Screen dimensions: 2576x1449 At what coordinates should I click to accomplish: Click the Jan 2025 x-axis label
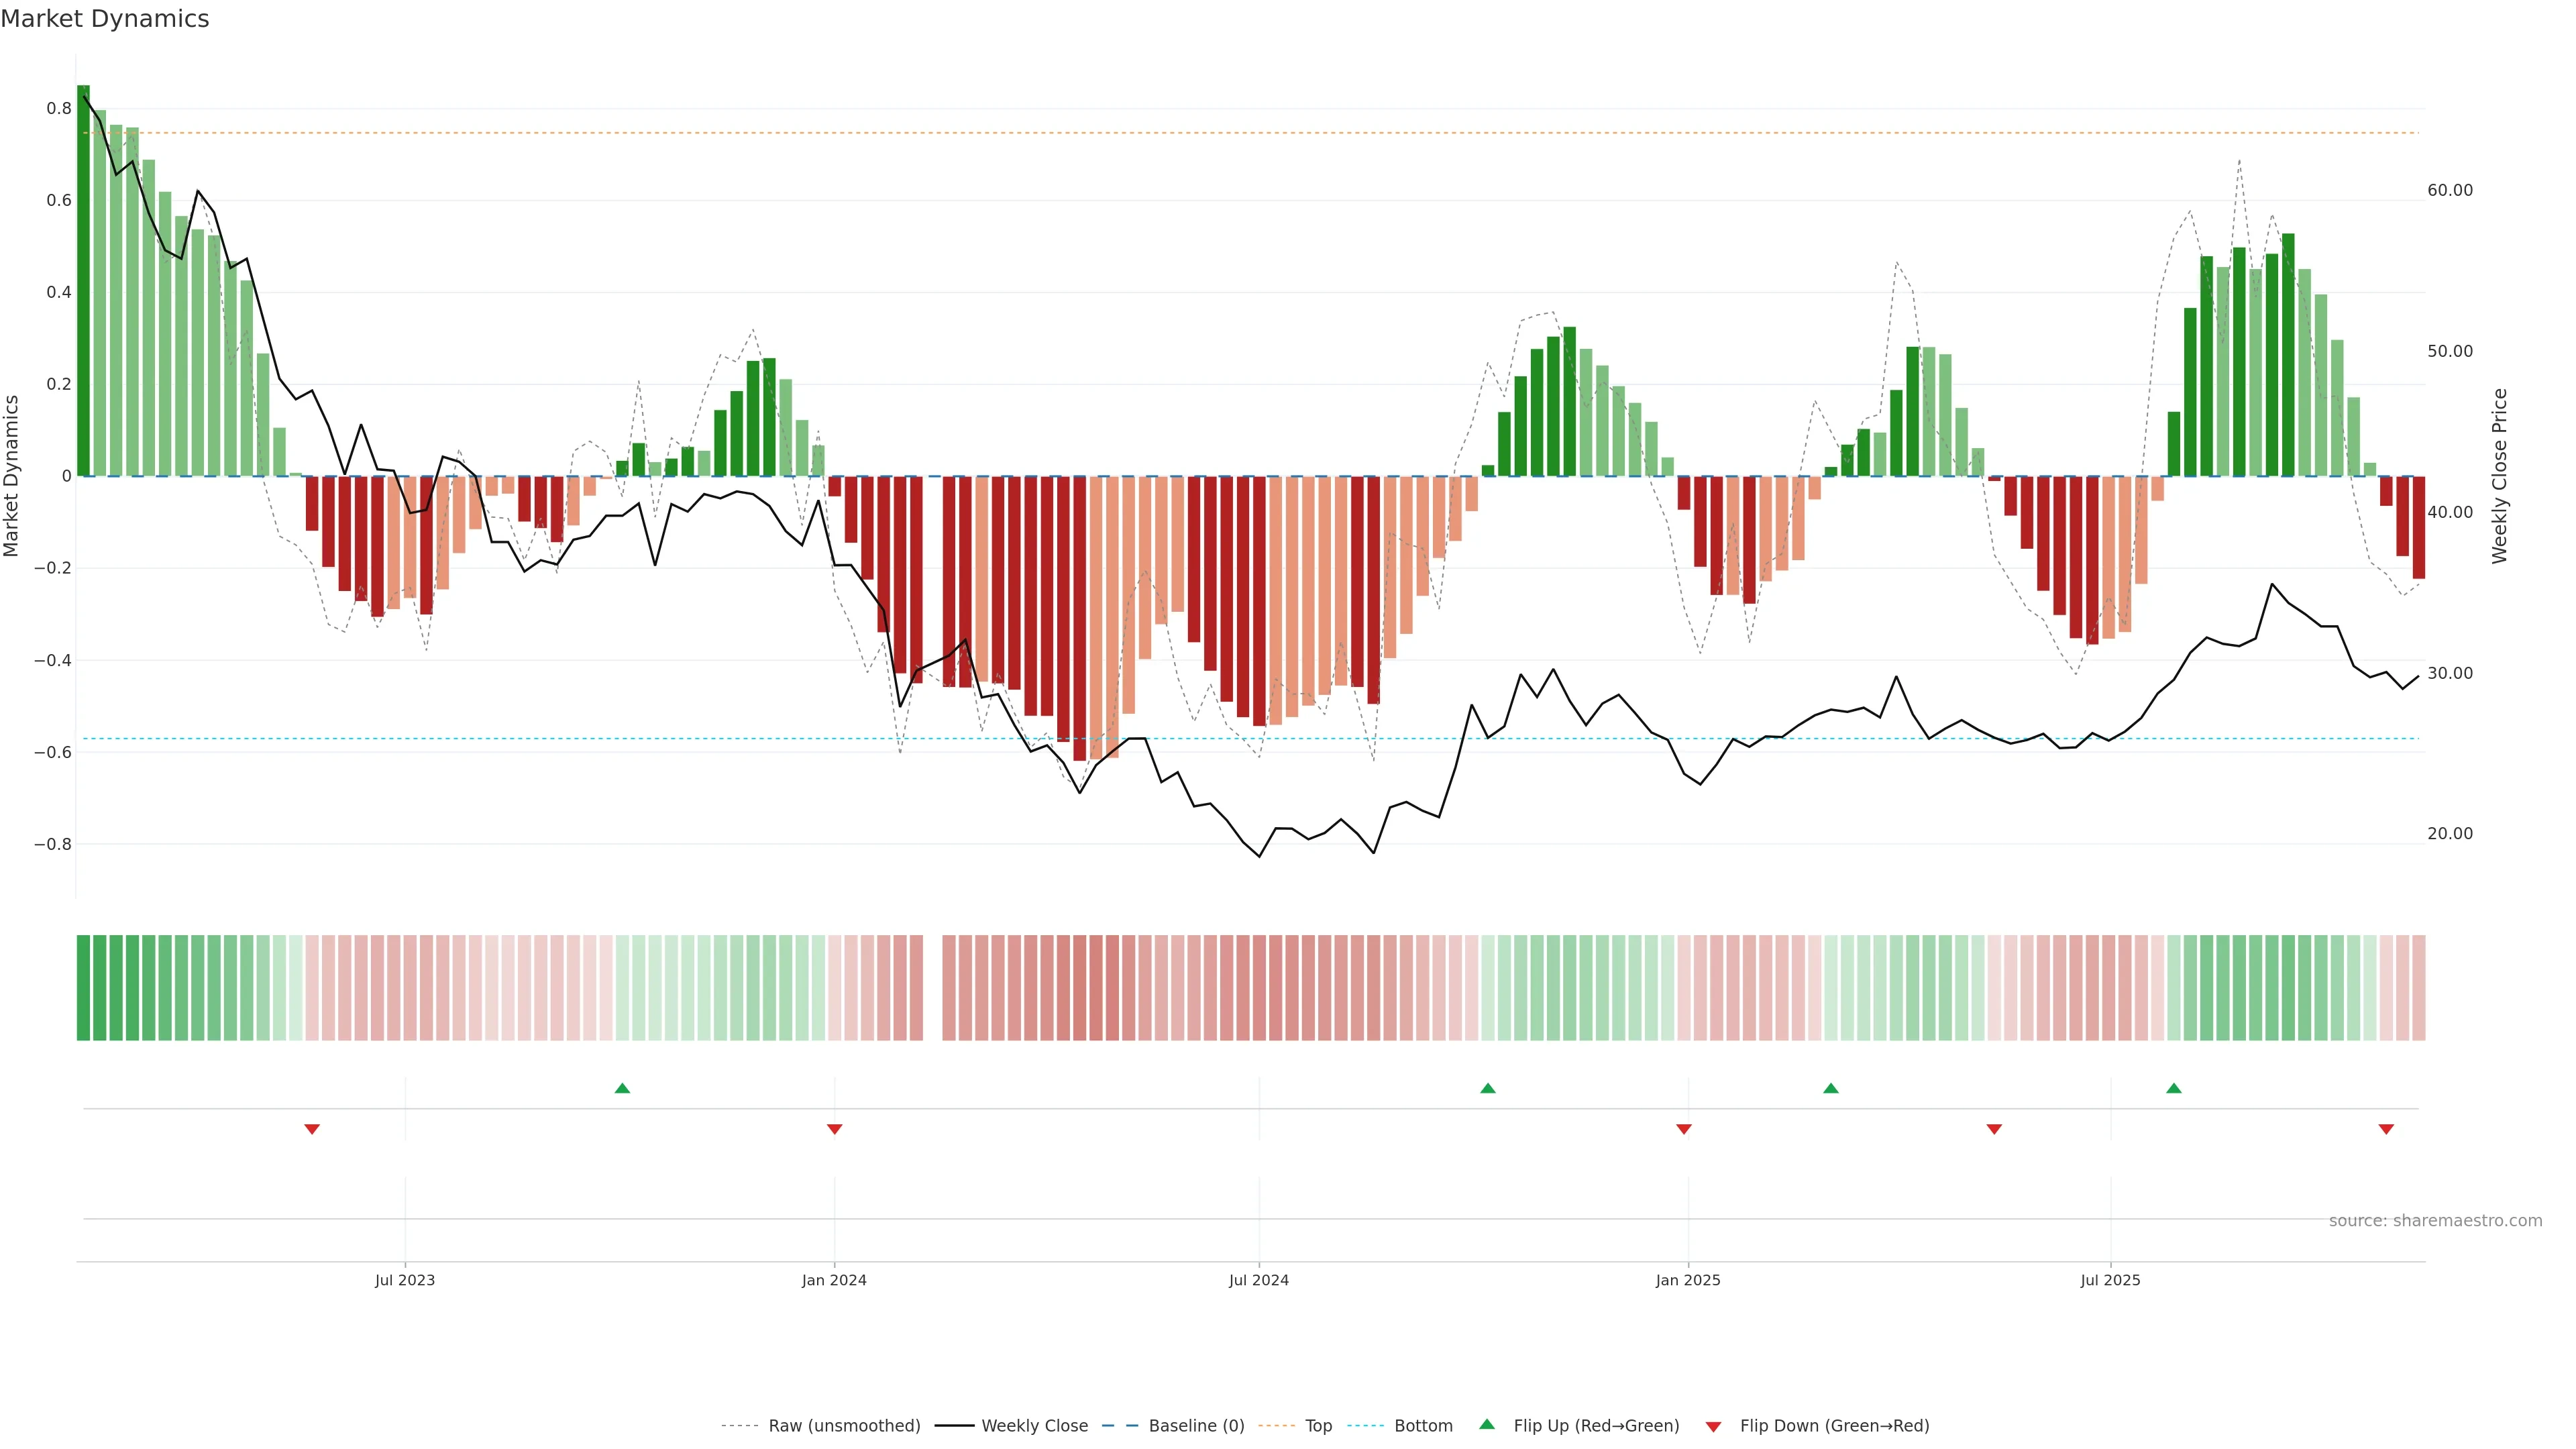point(1687,1280)
